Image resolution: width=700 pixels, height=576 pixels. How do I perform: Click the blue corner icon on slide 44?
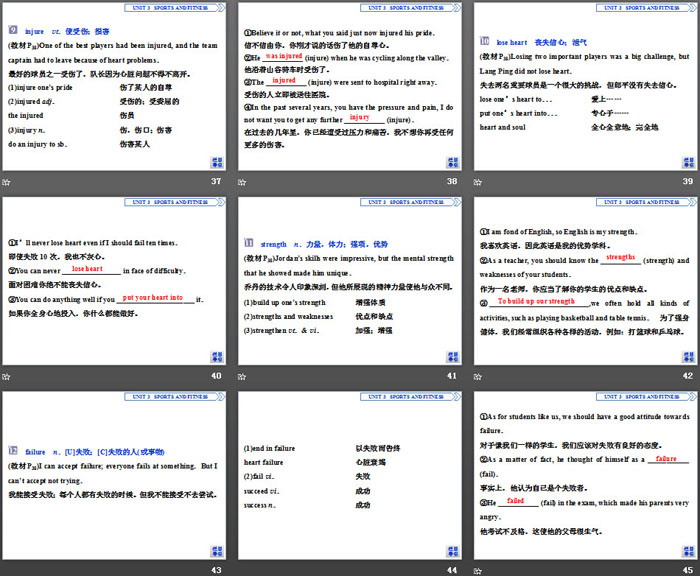tap(453, 551)
